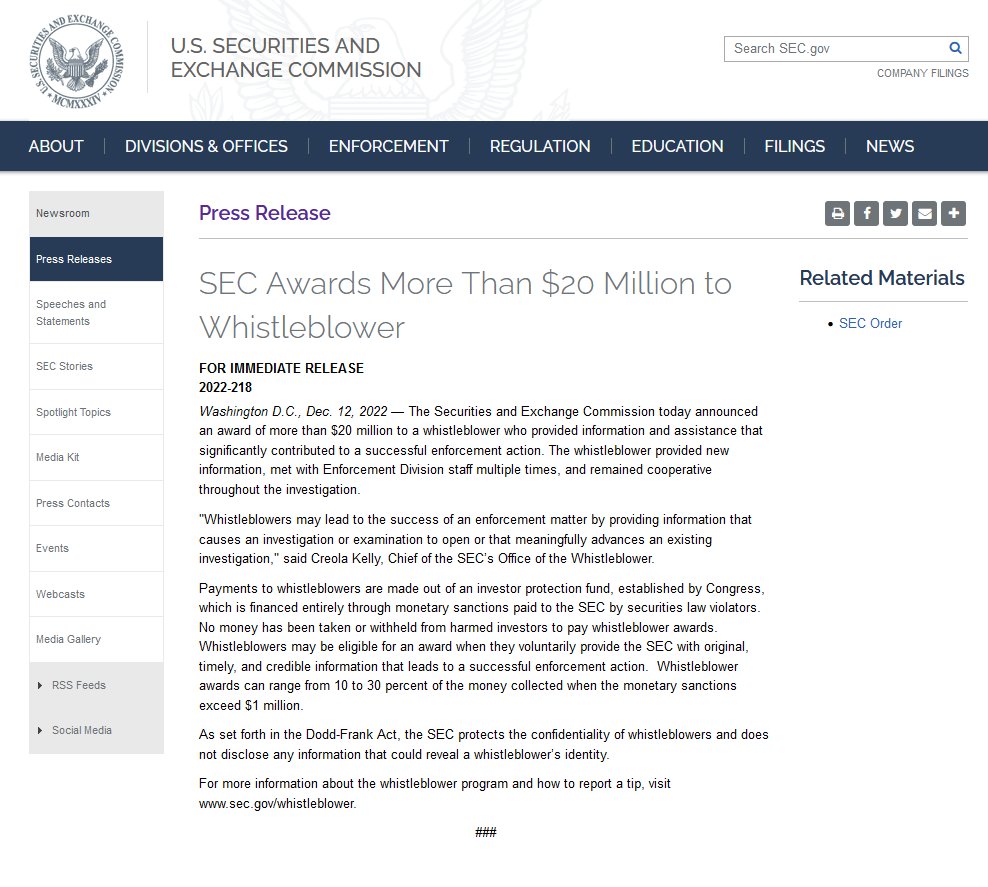Image resolution: width=988 pixels, height=887 pixels.
Task: Click the U.S. Securities and Exchange Commission title
Action: (x=296, y=57)
